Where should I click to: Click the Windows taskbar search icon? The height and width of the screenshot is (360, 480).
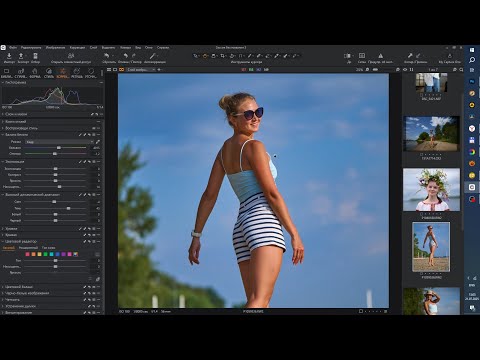coord(472,60)
